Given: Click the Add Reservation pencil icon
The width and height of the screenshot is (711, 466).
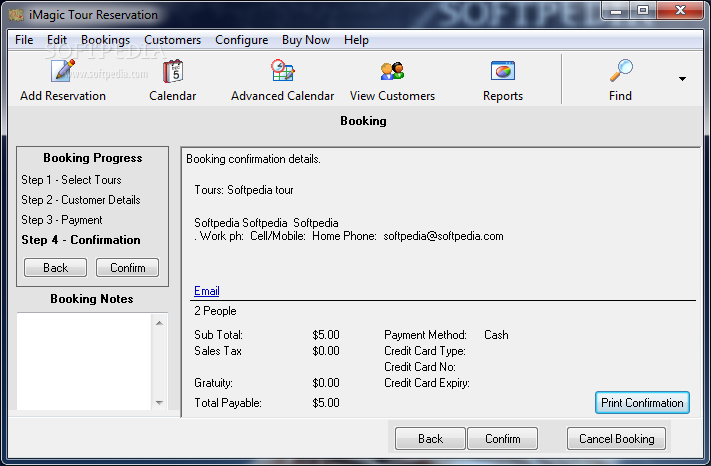Looking at the screenshot, I should coord(63,71).
